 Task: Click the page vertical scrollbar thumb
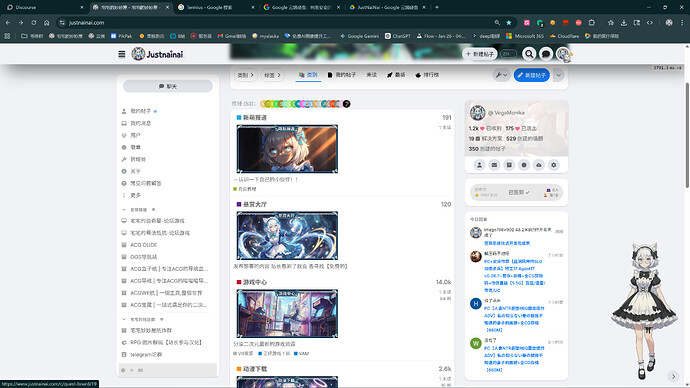[x=687, y=135]
